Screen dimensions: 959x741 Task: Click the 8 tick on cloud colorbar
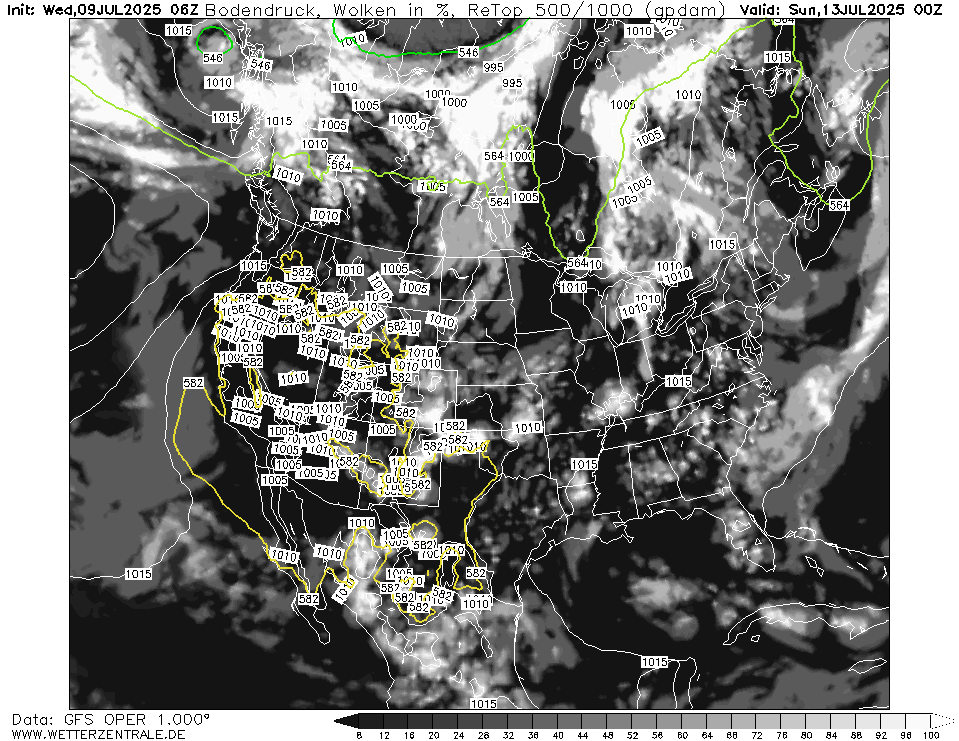tap(359, 735)
